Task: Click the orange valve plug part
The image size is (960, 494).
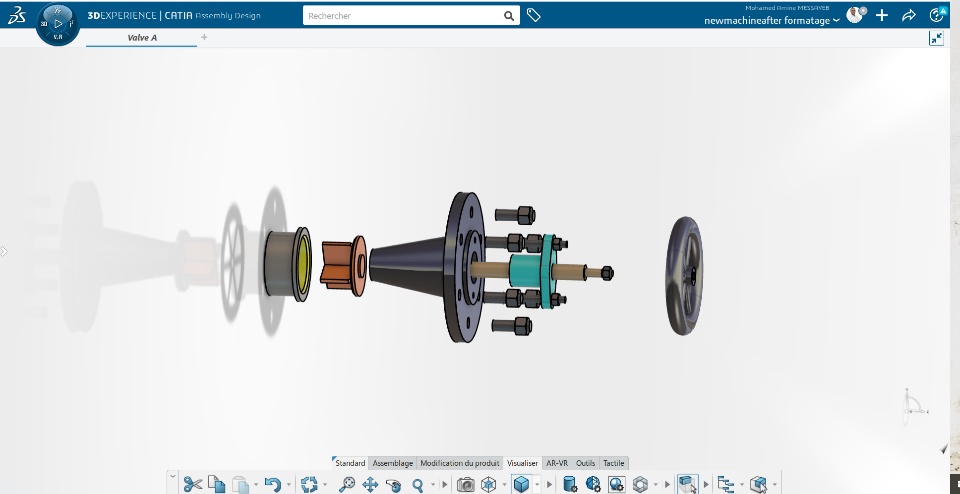Action: click(x=343, y=266)
